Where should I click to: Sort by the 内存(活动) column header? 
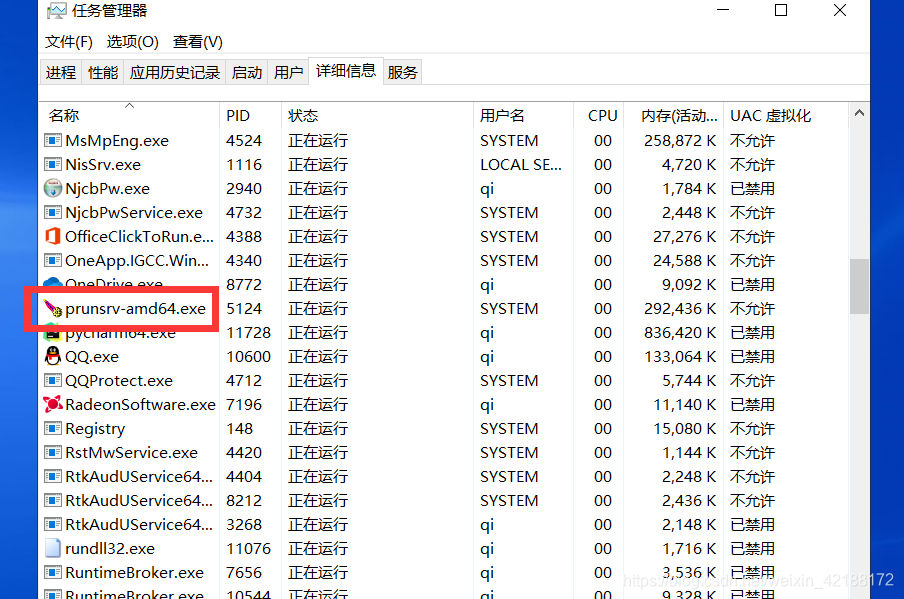coord(674,115)
